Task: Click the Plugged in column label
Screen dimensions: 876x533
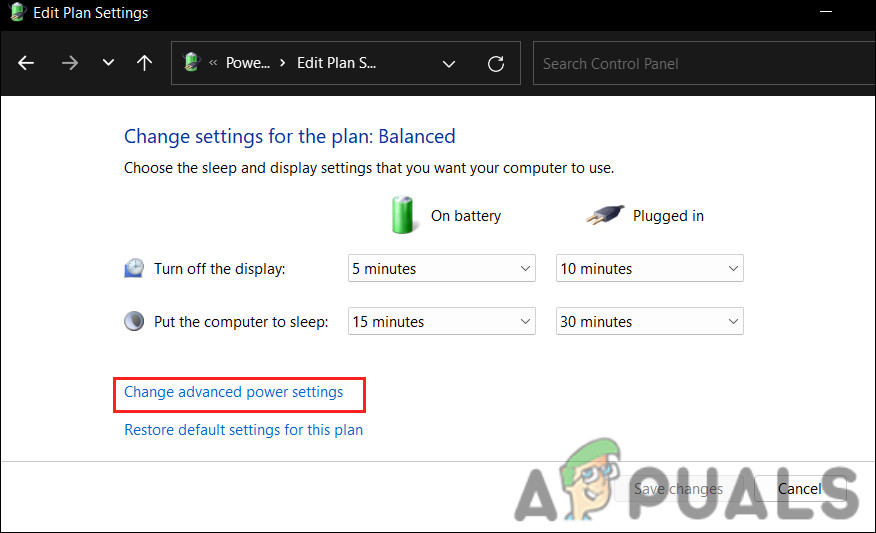Action: (x=668, y=216)
